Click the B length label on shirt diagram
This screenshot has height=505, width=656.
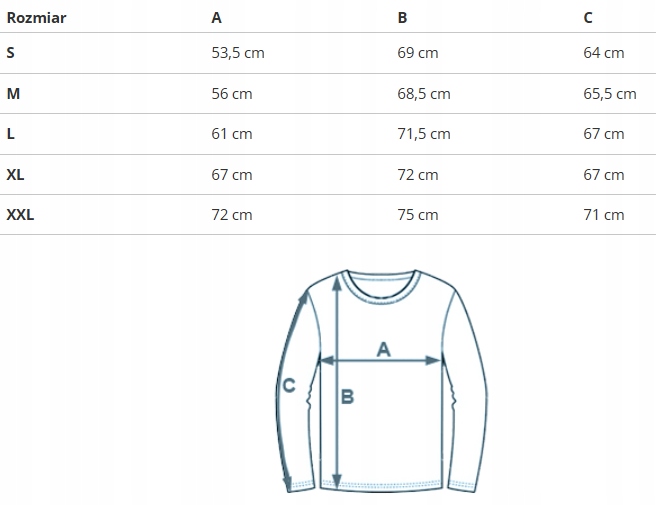click(348, 397)
